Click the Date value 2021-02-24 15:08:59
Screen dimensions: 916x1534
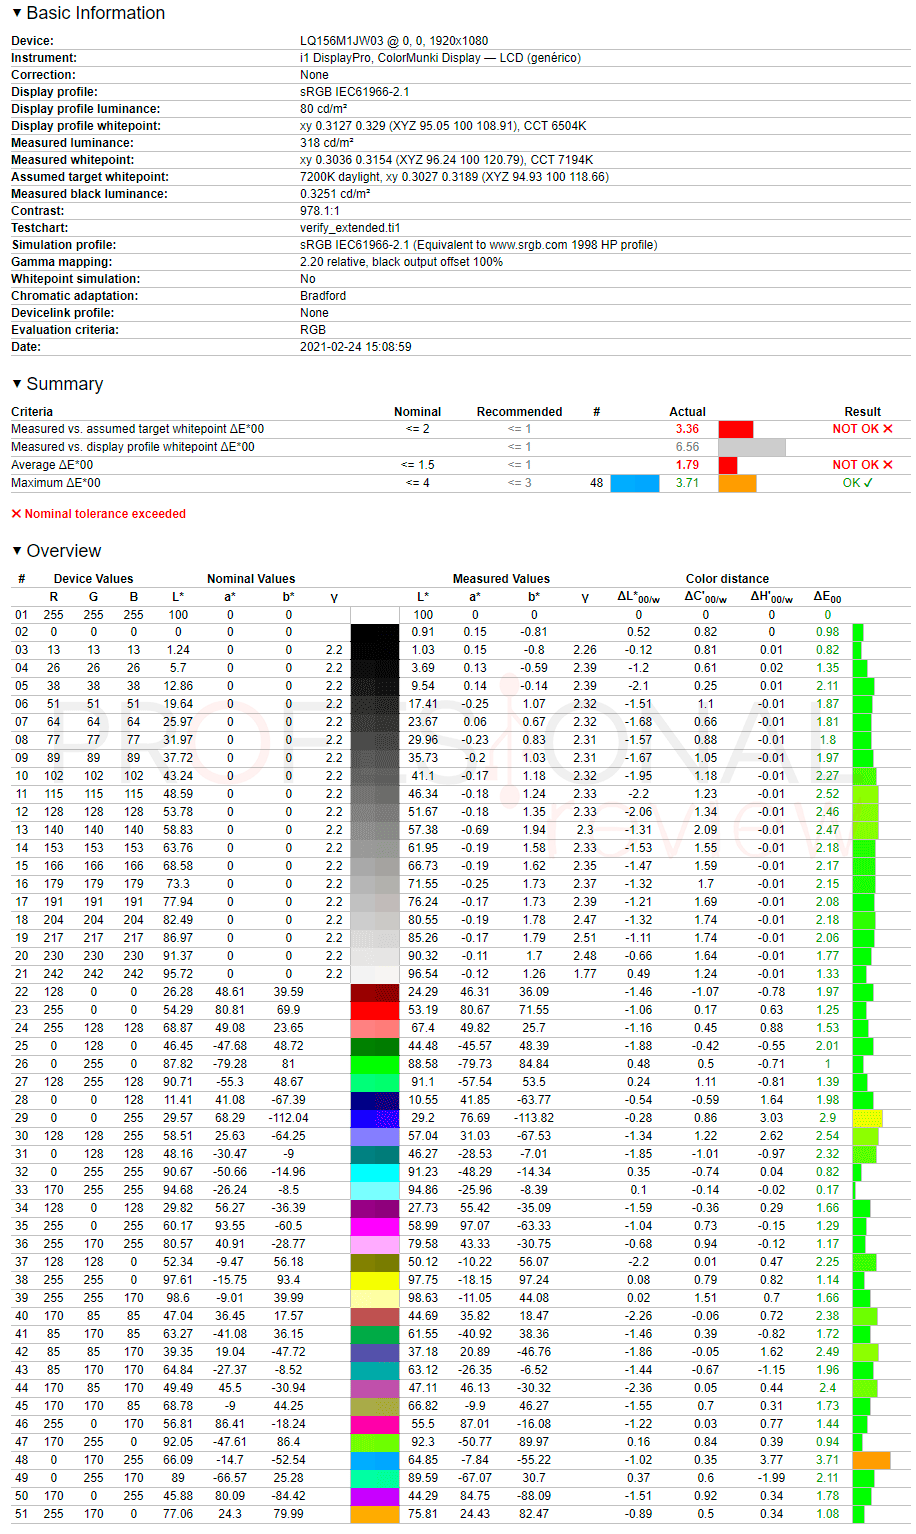[356, 347]
